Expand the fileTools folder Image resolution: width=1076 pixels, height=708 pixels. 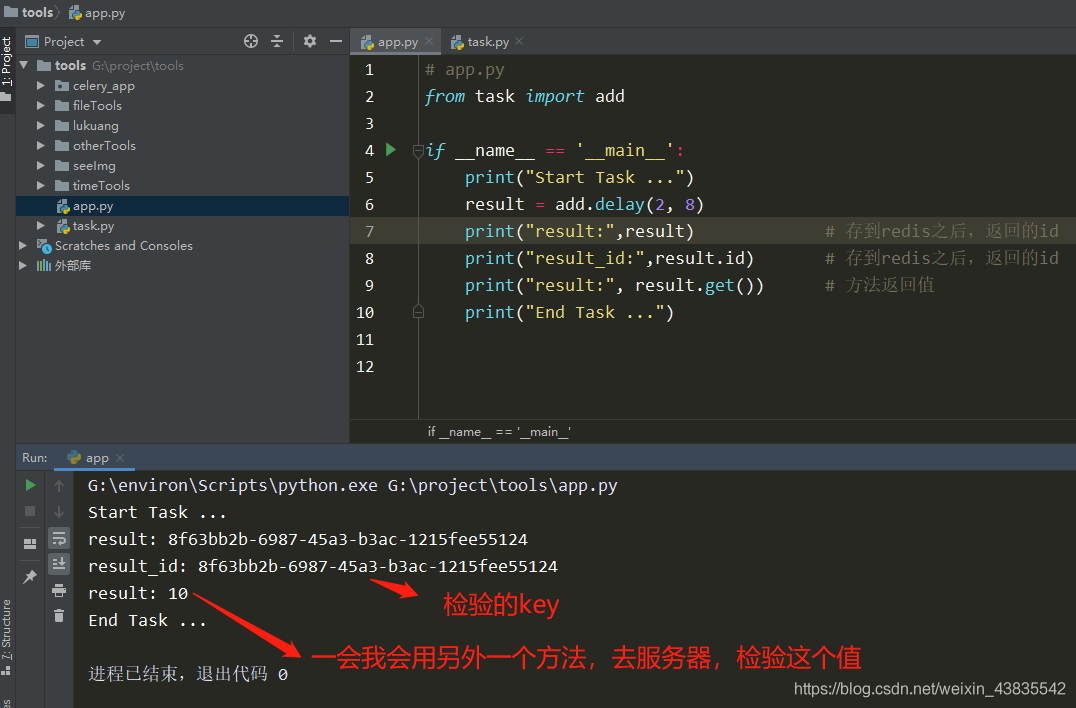[40, 106]
